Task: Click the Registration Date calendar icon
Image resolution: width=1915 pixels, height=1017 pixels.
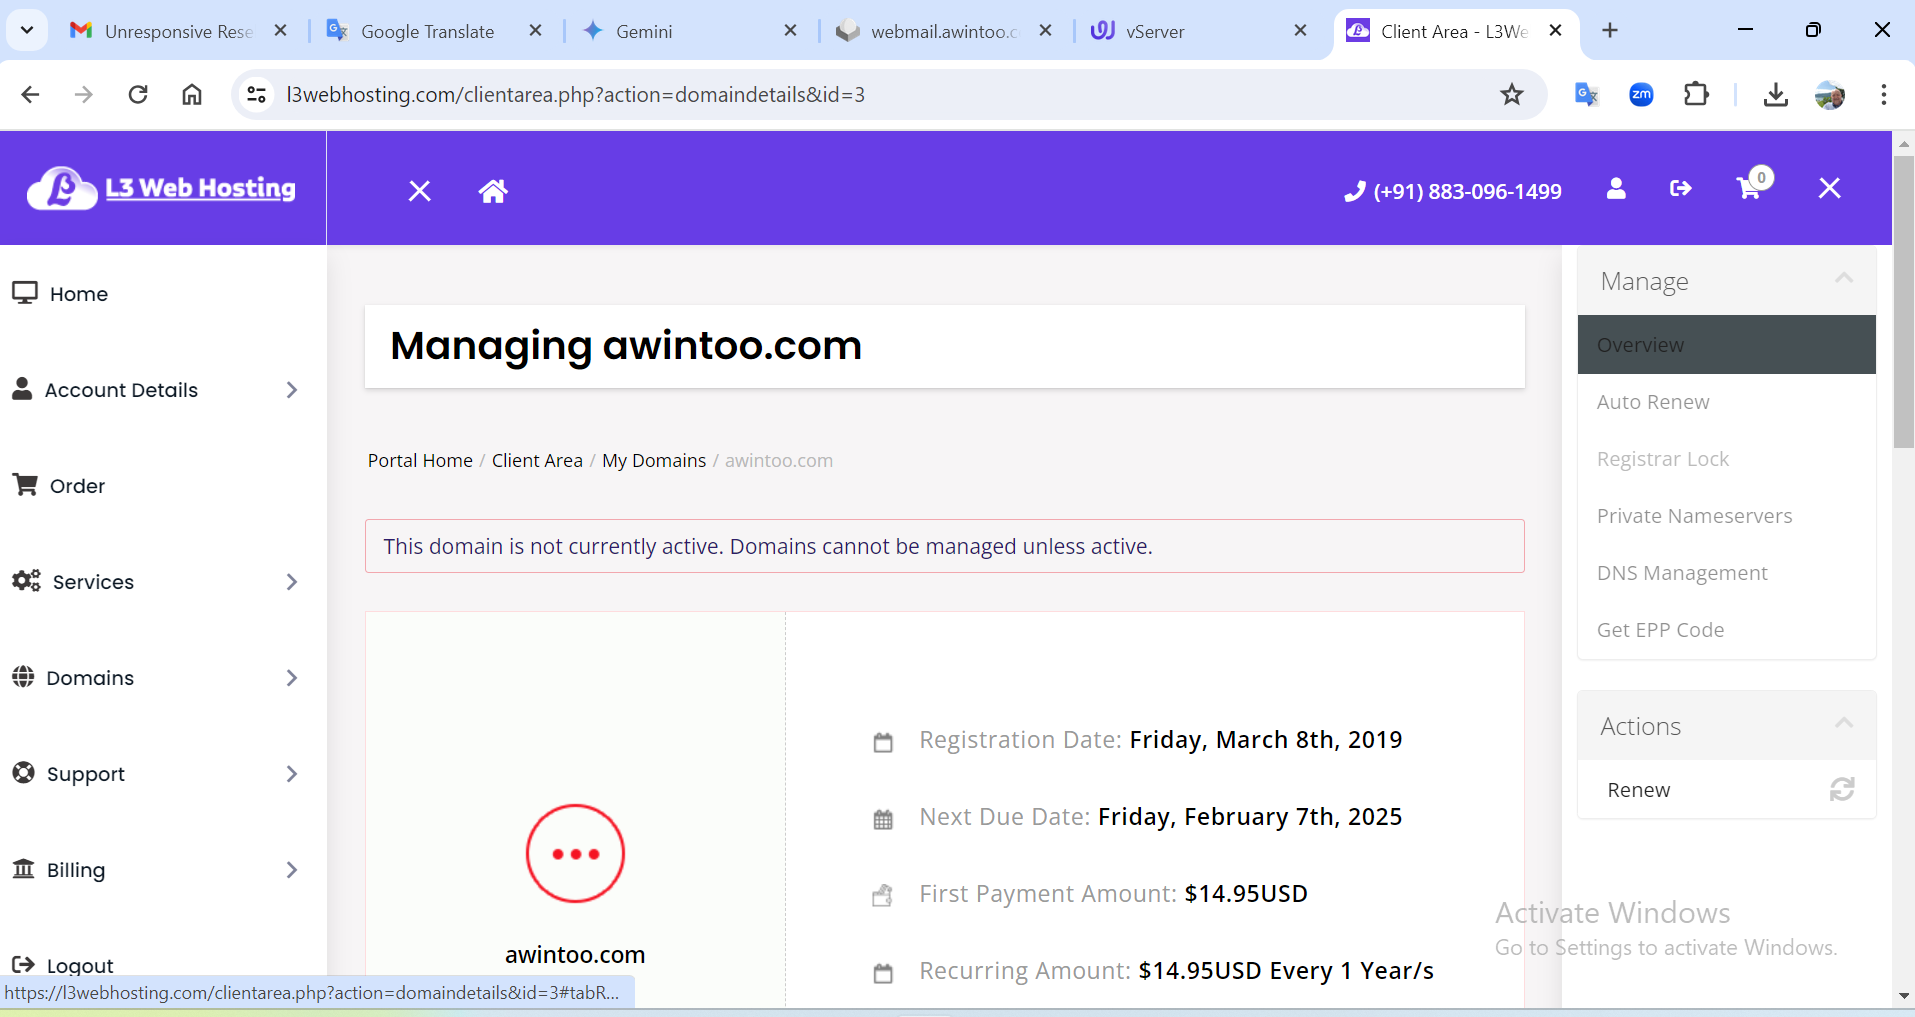Action: pos(883,742)
